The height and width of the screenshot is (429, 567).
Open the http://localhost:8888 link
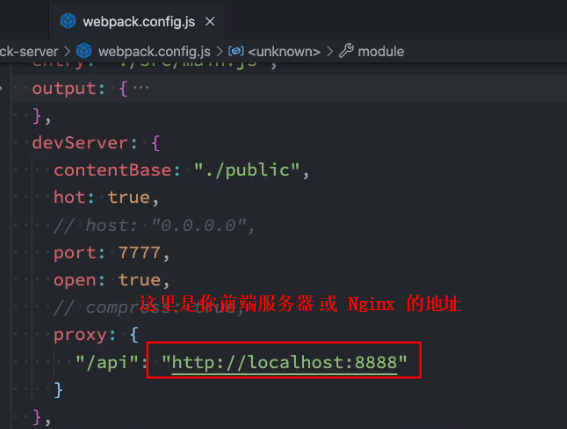284,362
